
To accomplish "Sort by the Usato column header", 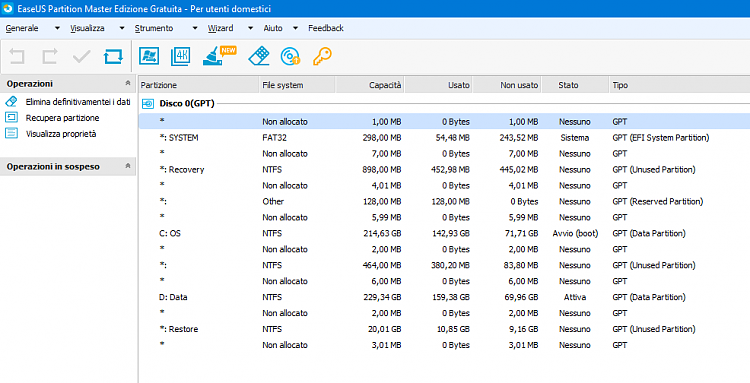I will click(438, 85).
